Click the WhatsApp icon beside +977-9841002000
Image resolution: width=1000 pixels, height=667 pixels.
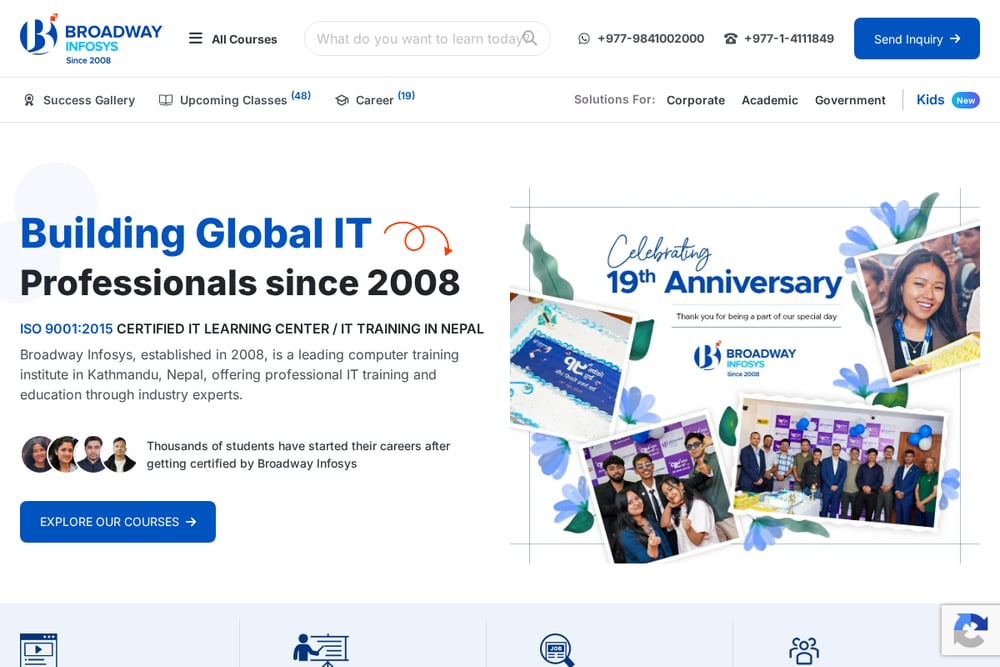[x=584, y=38]
